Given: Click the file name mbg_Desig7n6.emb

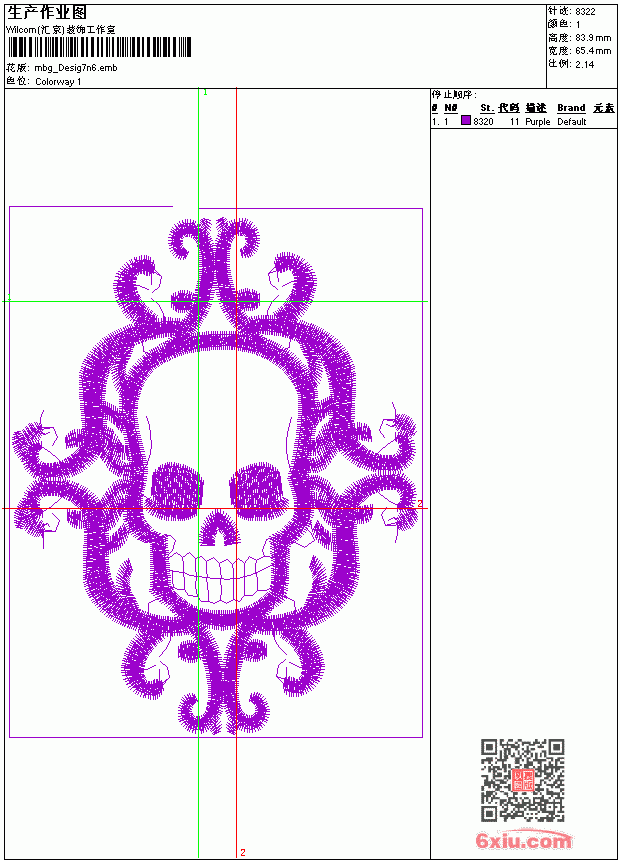Looking at the screenshot, I should [76, 68].
